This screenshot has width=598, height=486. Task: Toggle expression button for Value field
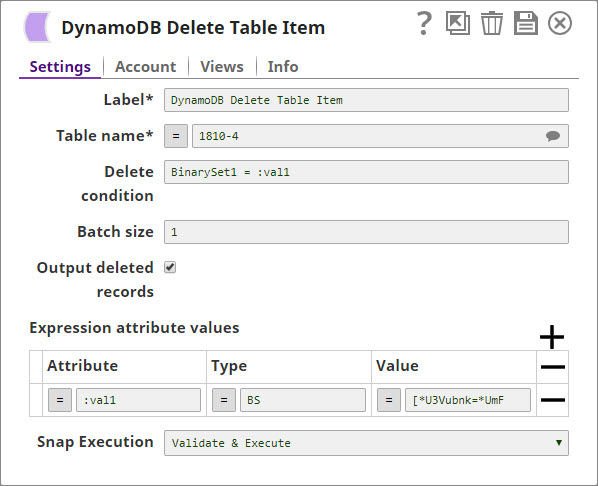coord(389,400)
